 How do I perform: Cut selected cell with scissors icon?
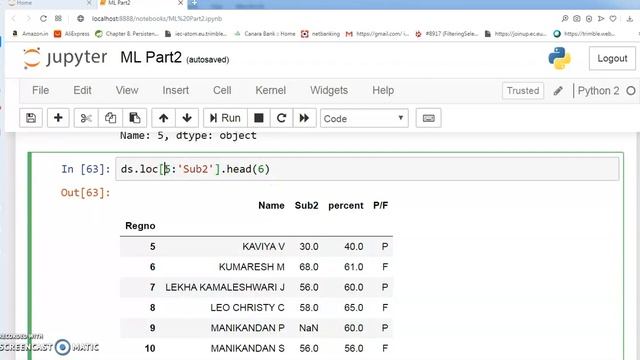(86, 118)
